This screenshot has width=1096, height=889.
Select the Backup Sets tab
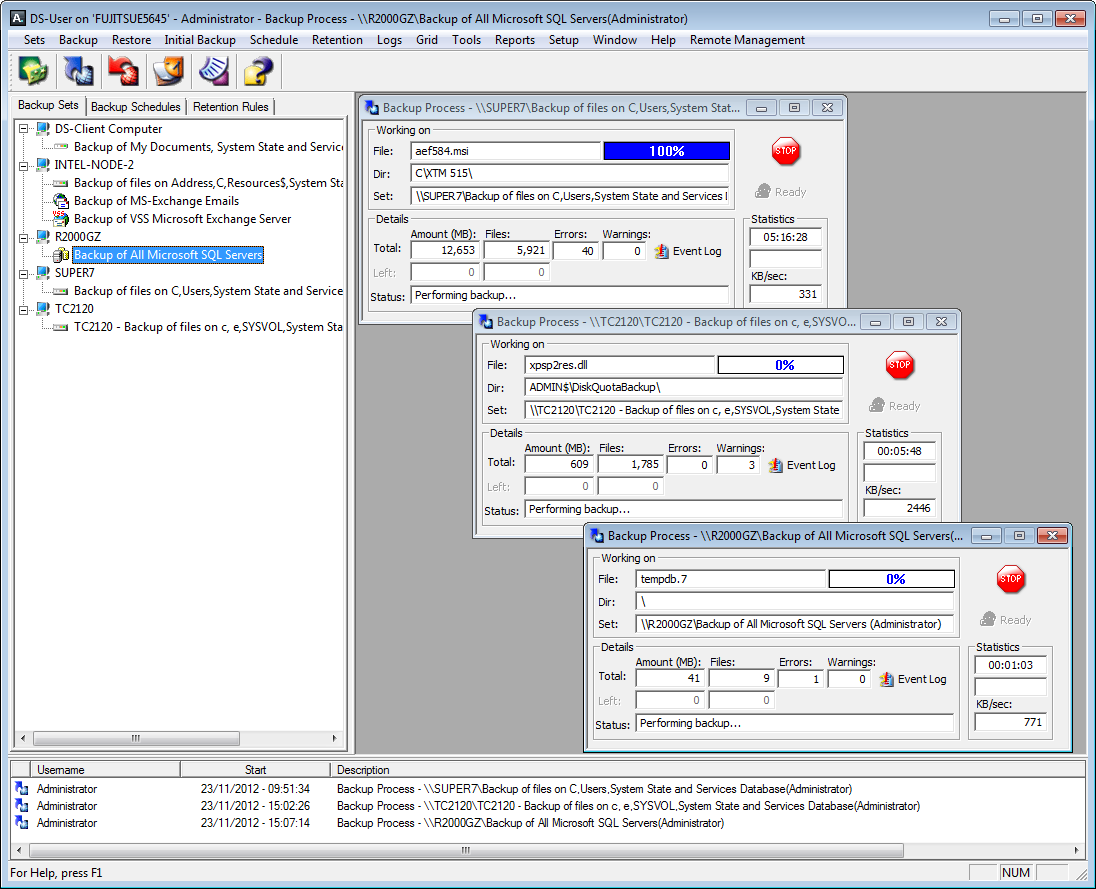pyautogui.click(x=48, y=105)
